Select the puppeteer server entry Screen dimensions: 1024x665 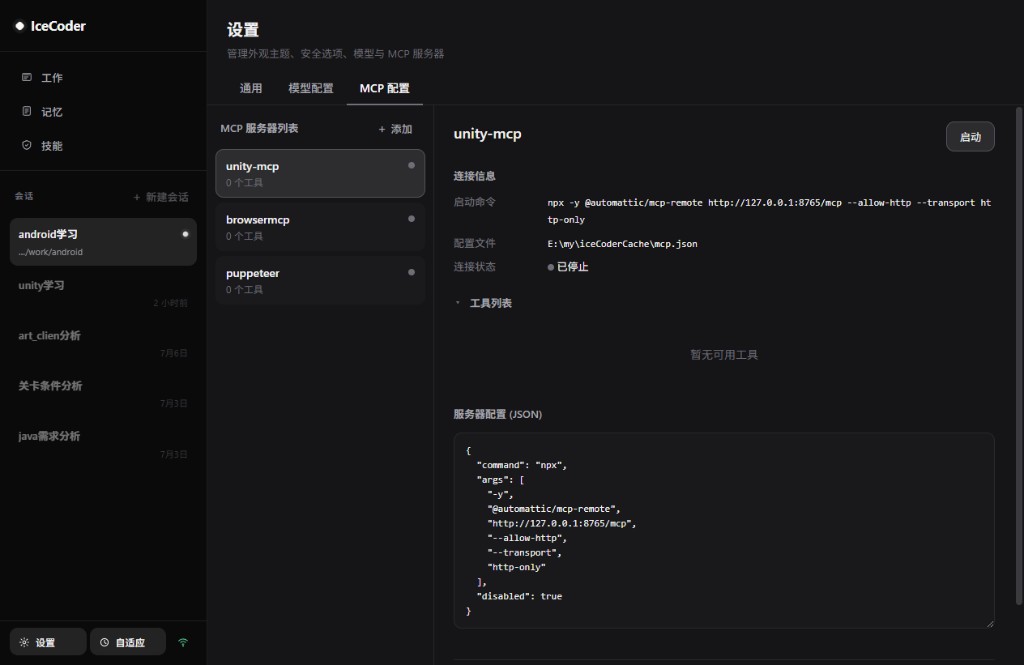click(320, 281)
